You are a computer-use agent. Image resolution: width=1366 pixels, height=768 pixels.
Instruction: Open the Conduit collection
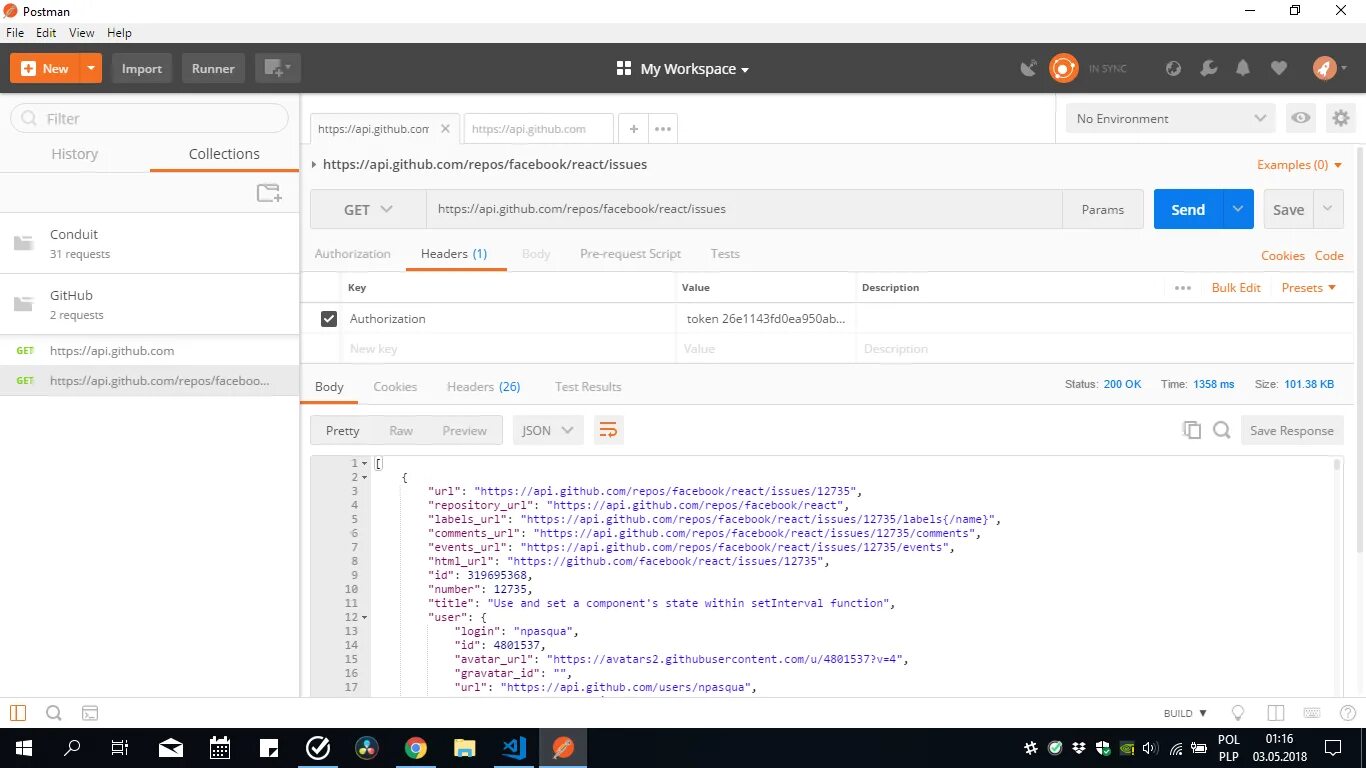click(150, 243)
